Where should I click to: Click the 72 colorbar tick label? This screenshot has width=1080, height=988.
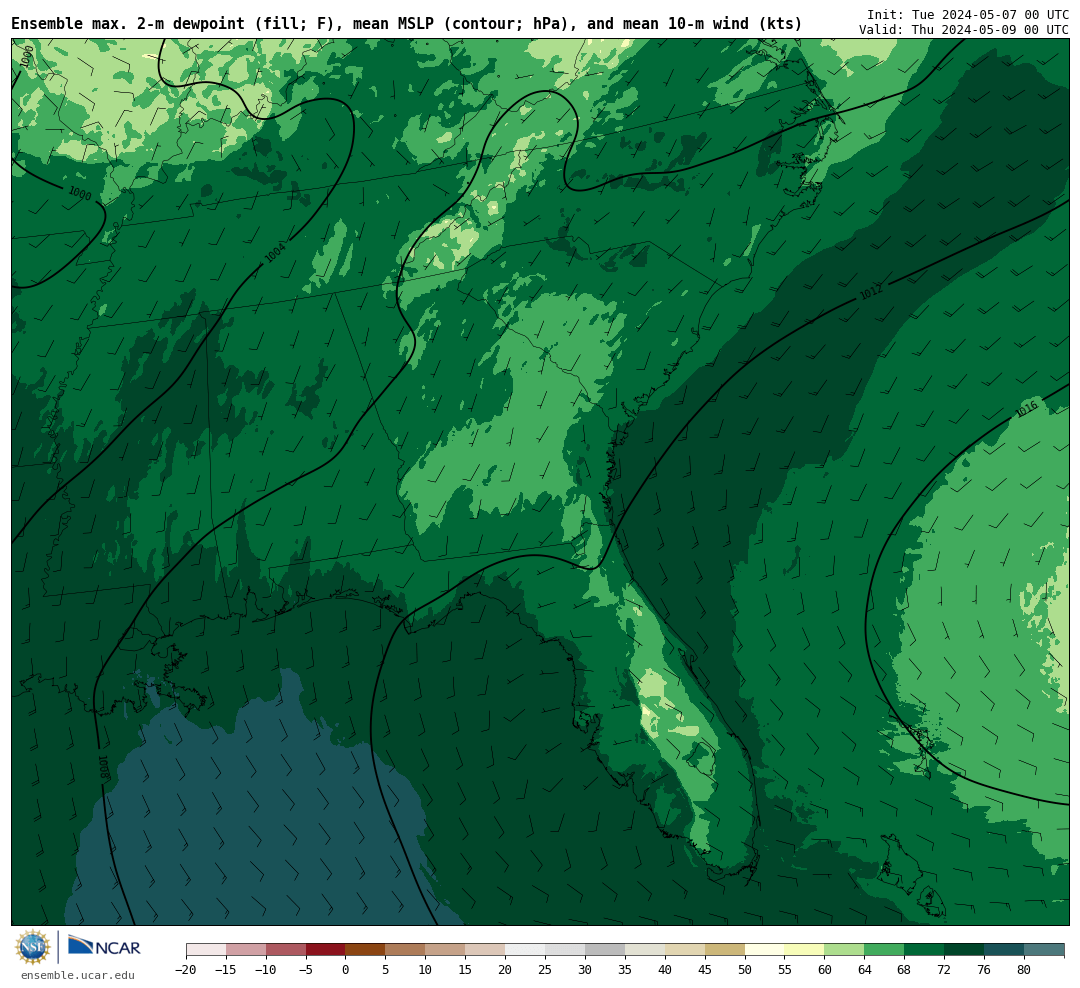point(945,970)
